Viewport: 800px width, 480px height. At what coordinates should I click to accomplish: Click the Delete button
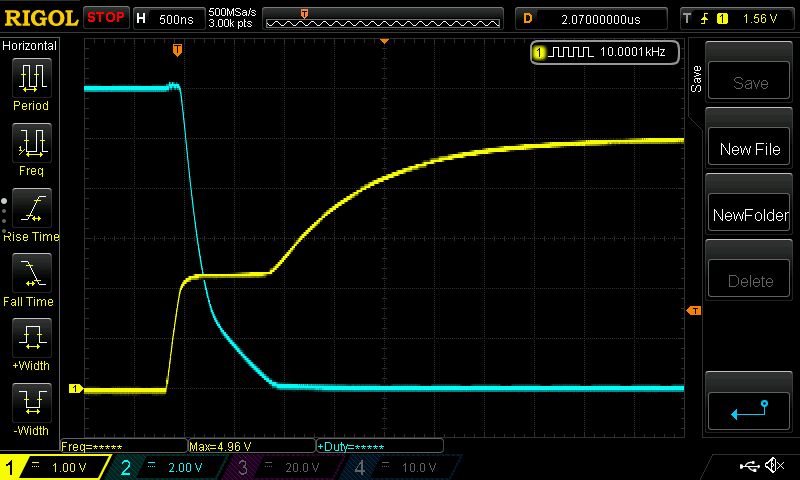[x=749, y=279]
